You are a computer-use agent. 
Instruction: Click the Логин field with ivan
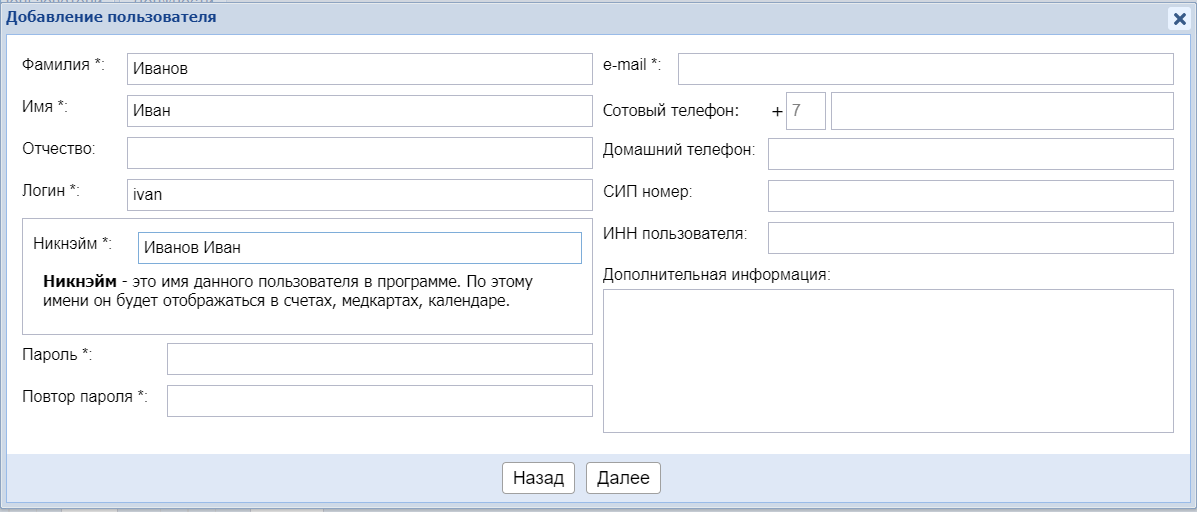click(x=359, y=195)
